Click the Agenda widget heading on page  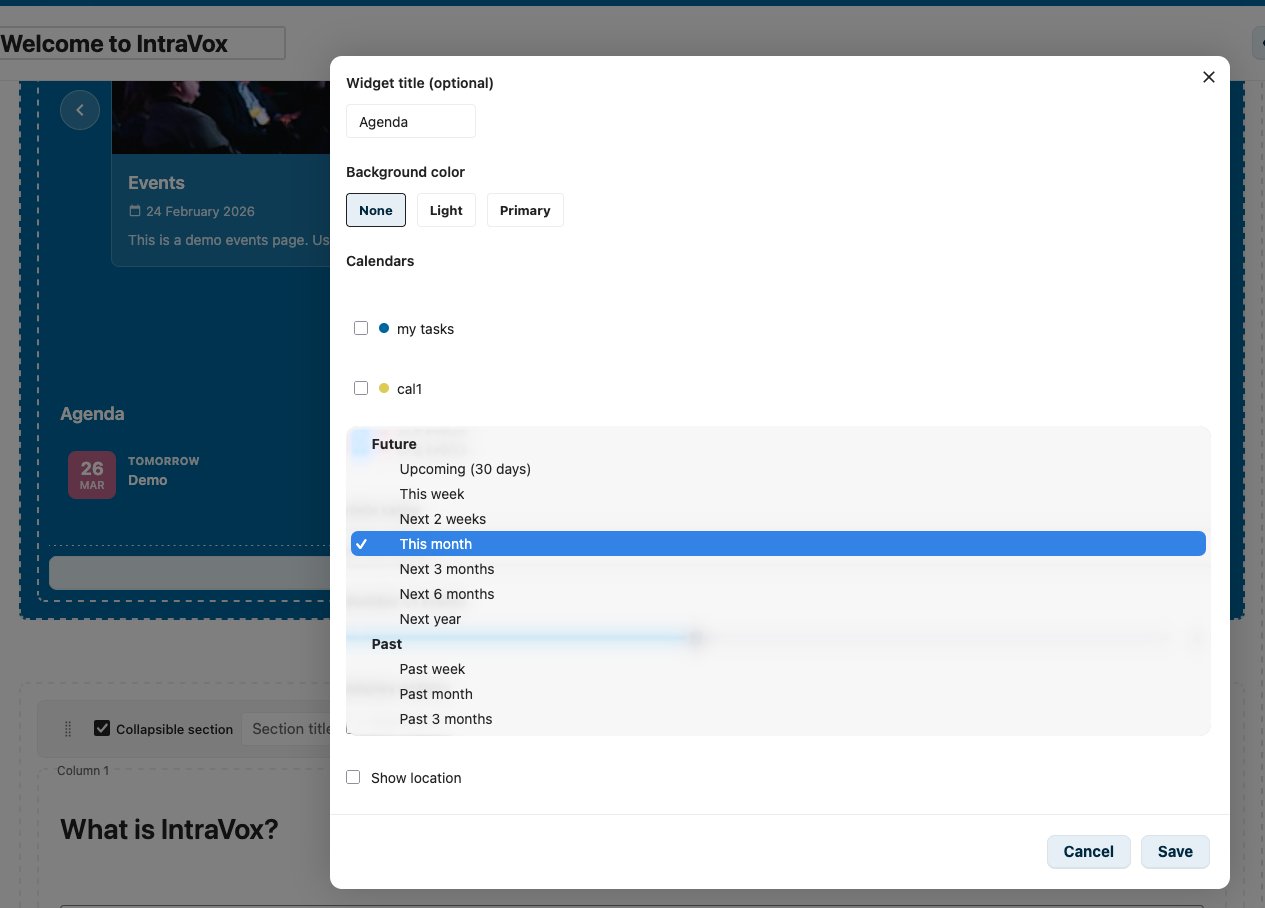tap(92, 414)
